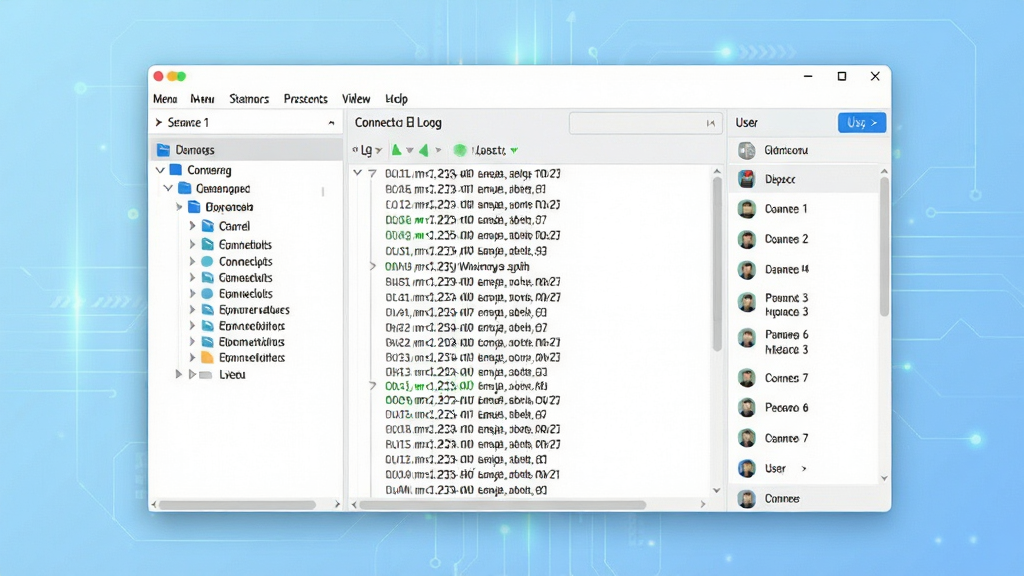
Task: Click the avatar beside Pecaro 6
Action: coord(747,408)
